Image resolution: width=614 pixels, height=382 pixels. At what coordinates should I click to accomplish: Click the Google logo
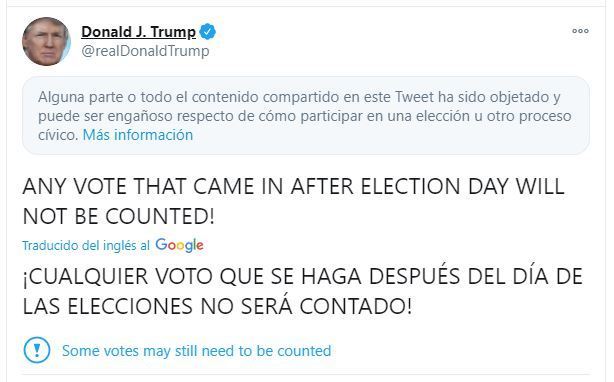click(179, 245)
